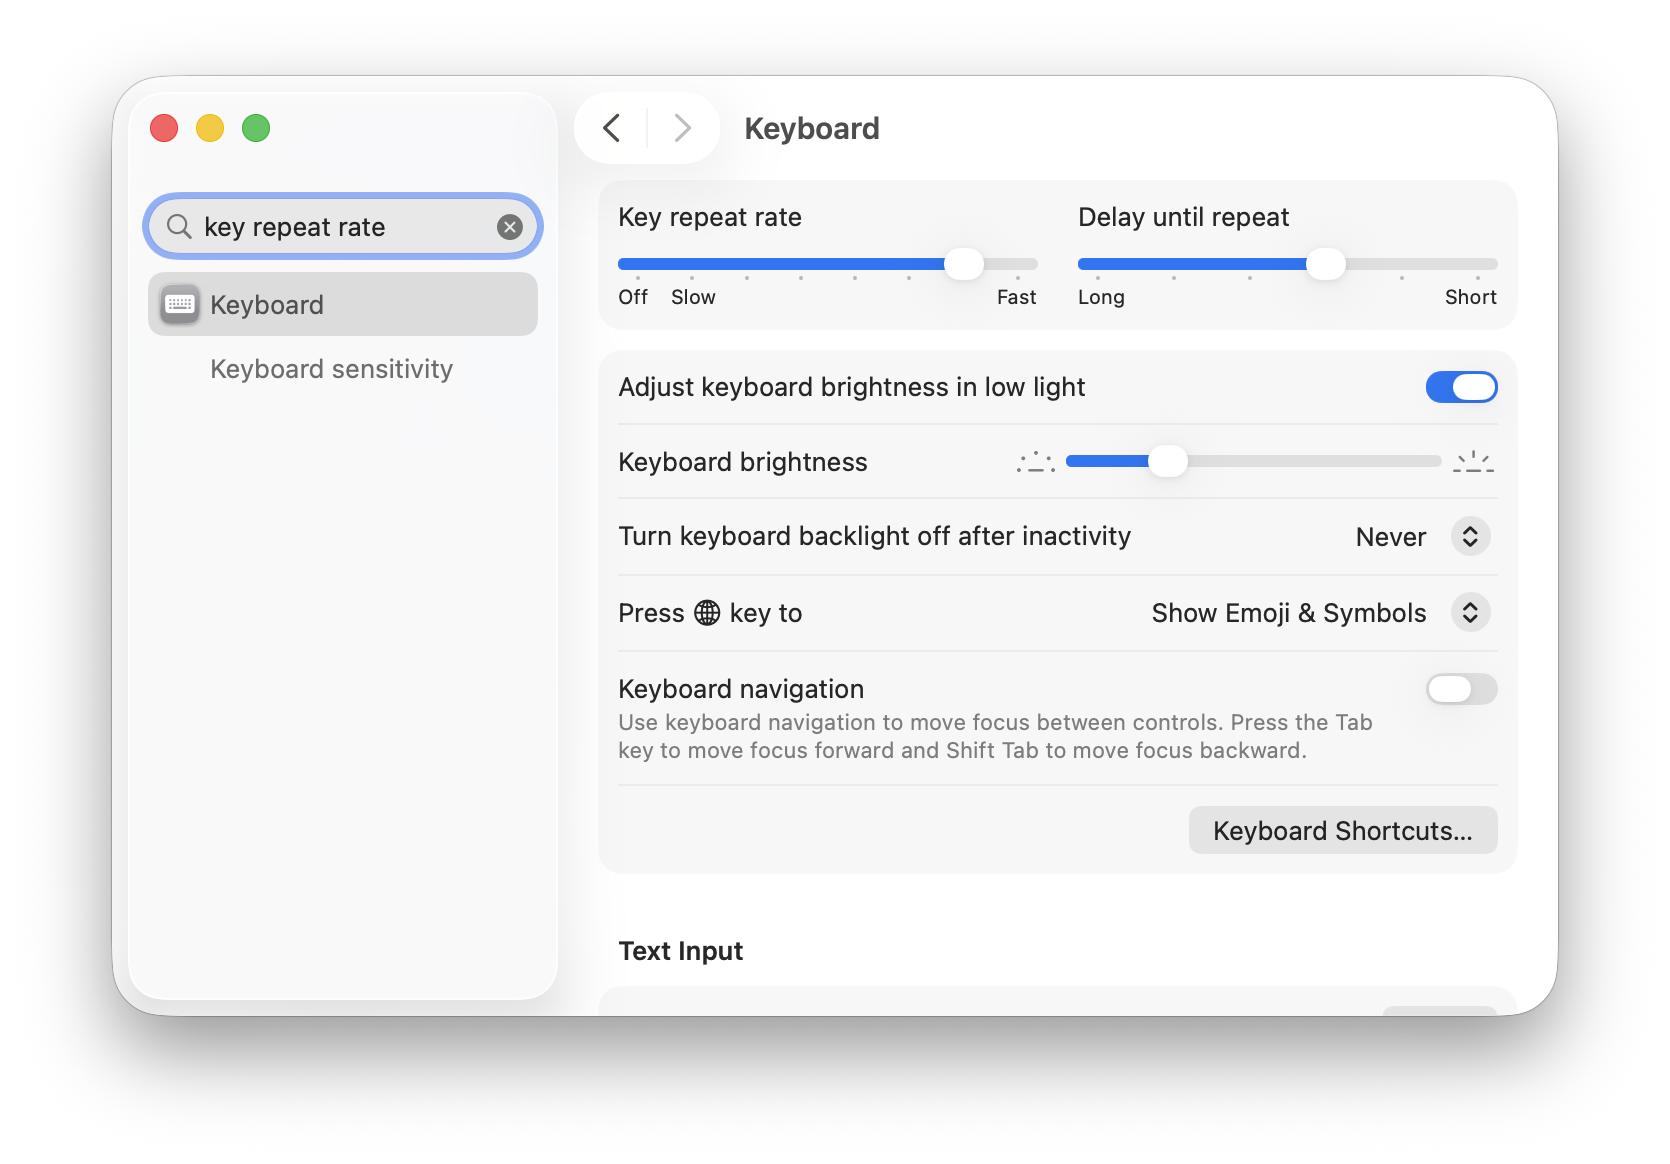The width and height of the screenshot is (1670, 1164).
Task: Clear the search field text
Action: (x=510, y=227)
